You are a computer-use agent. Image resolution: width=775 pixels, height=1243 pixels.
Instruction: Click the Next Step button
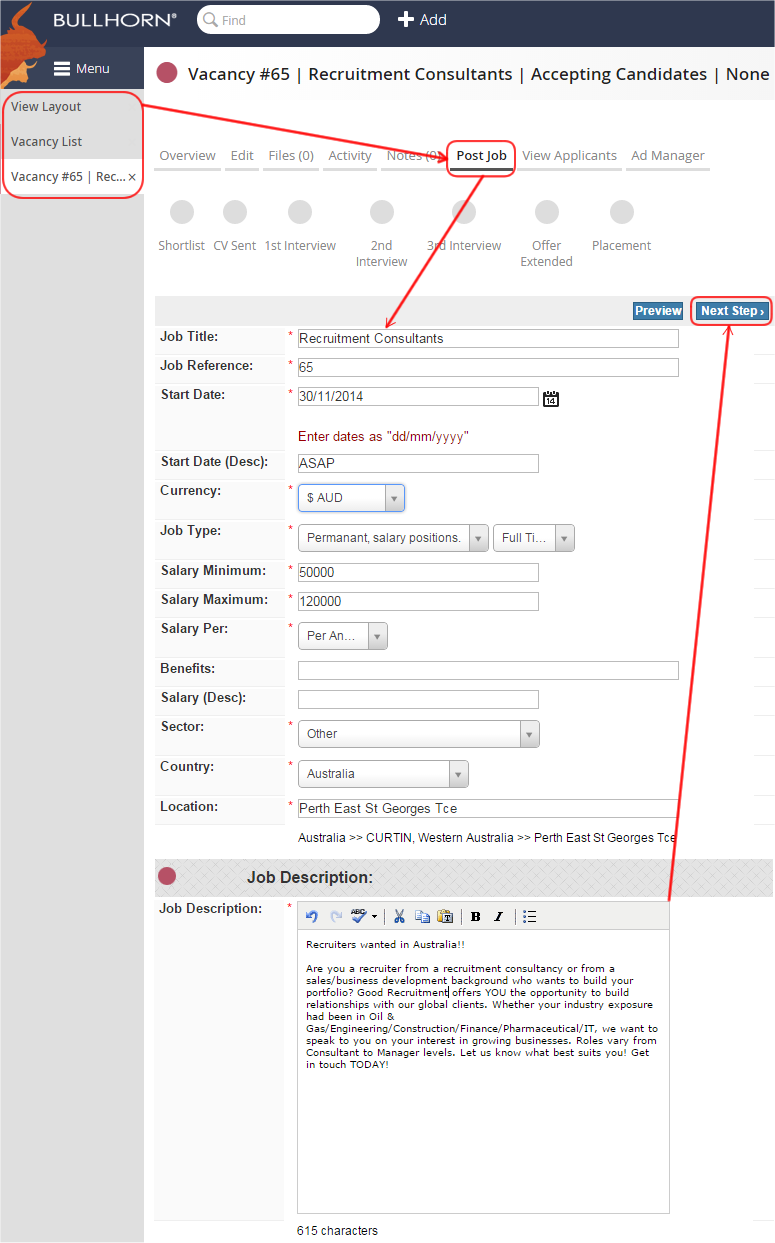point(733,311)
